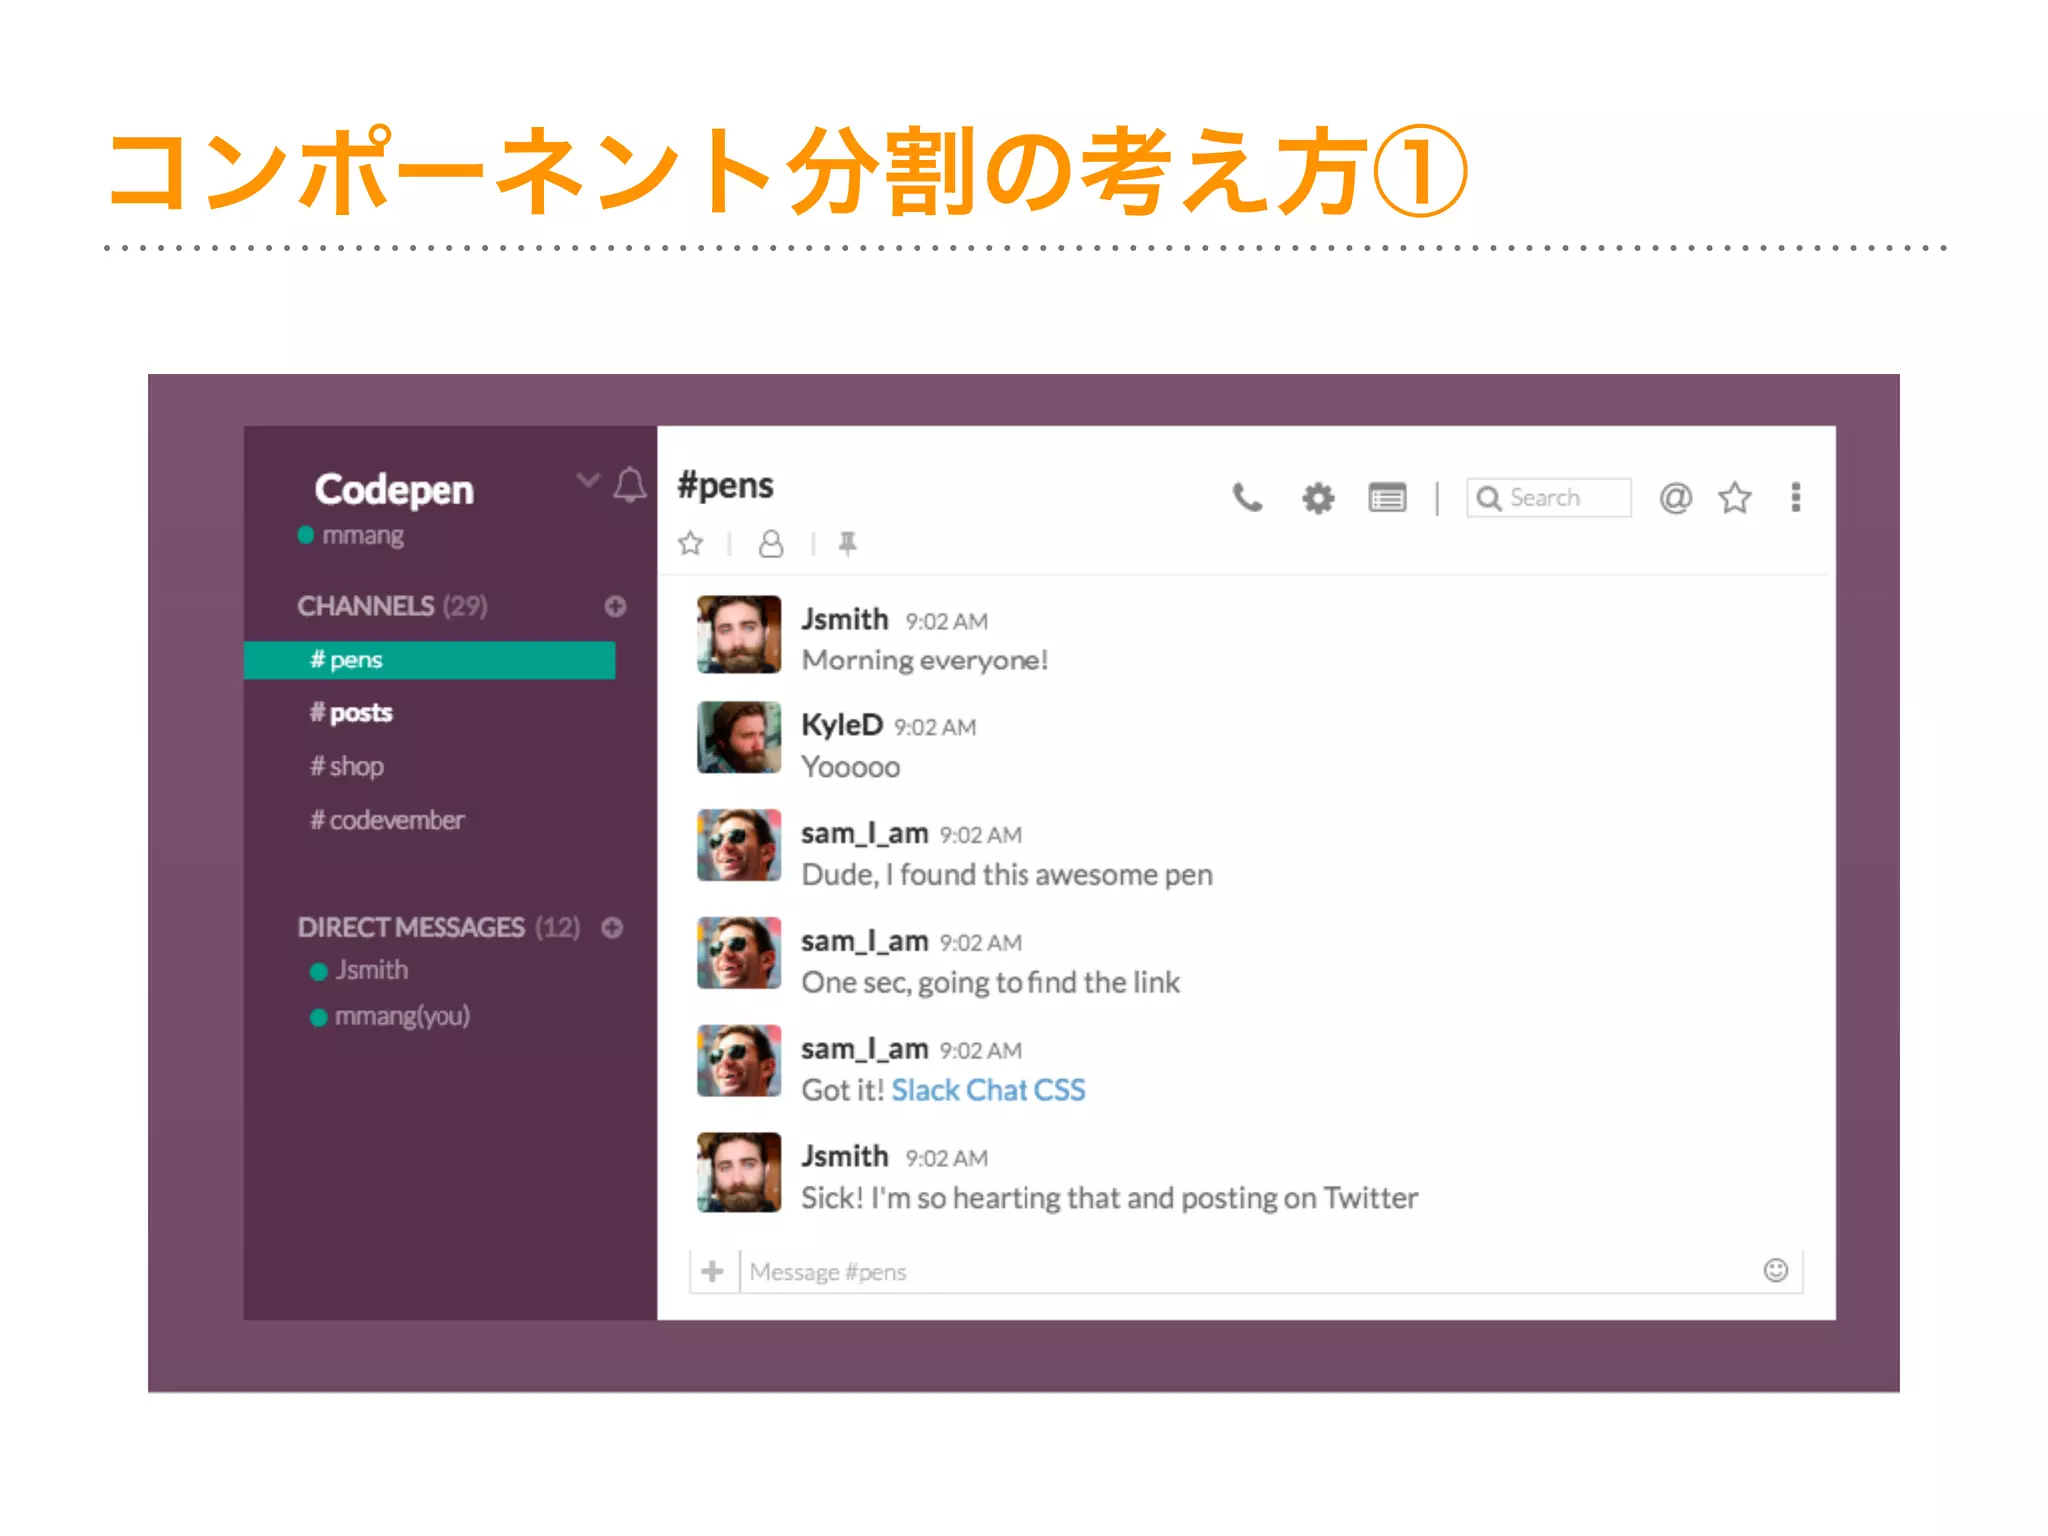Viewport: 2048px width, 1536px height.
Task: Open mentions with the @ icon
Action: pyautogui.click(x=1675, y=497)
